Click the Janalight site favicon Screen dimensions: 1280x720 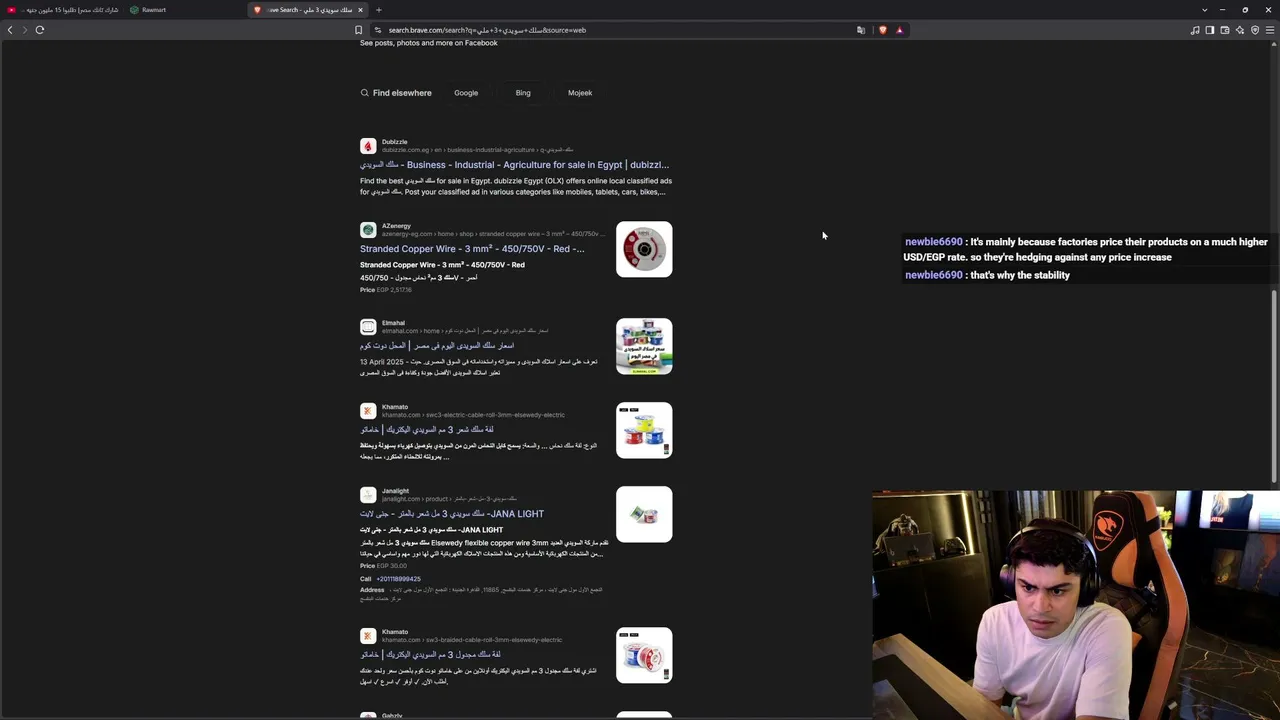click(x=368, y=495)
